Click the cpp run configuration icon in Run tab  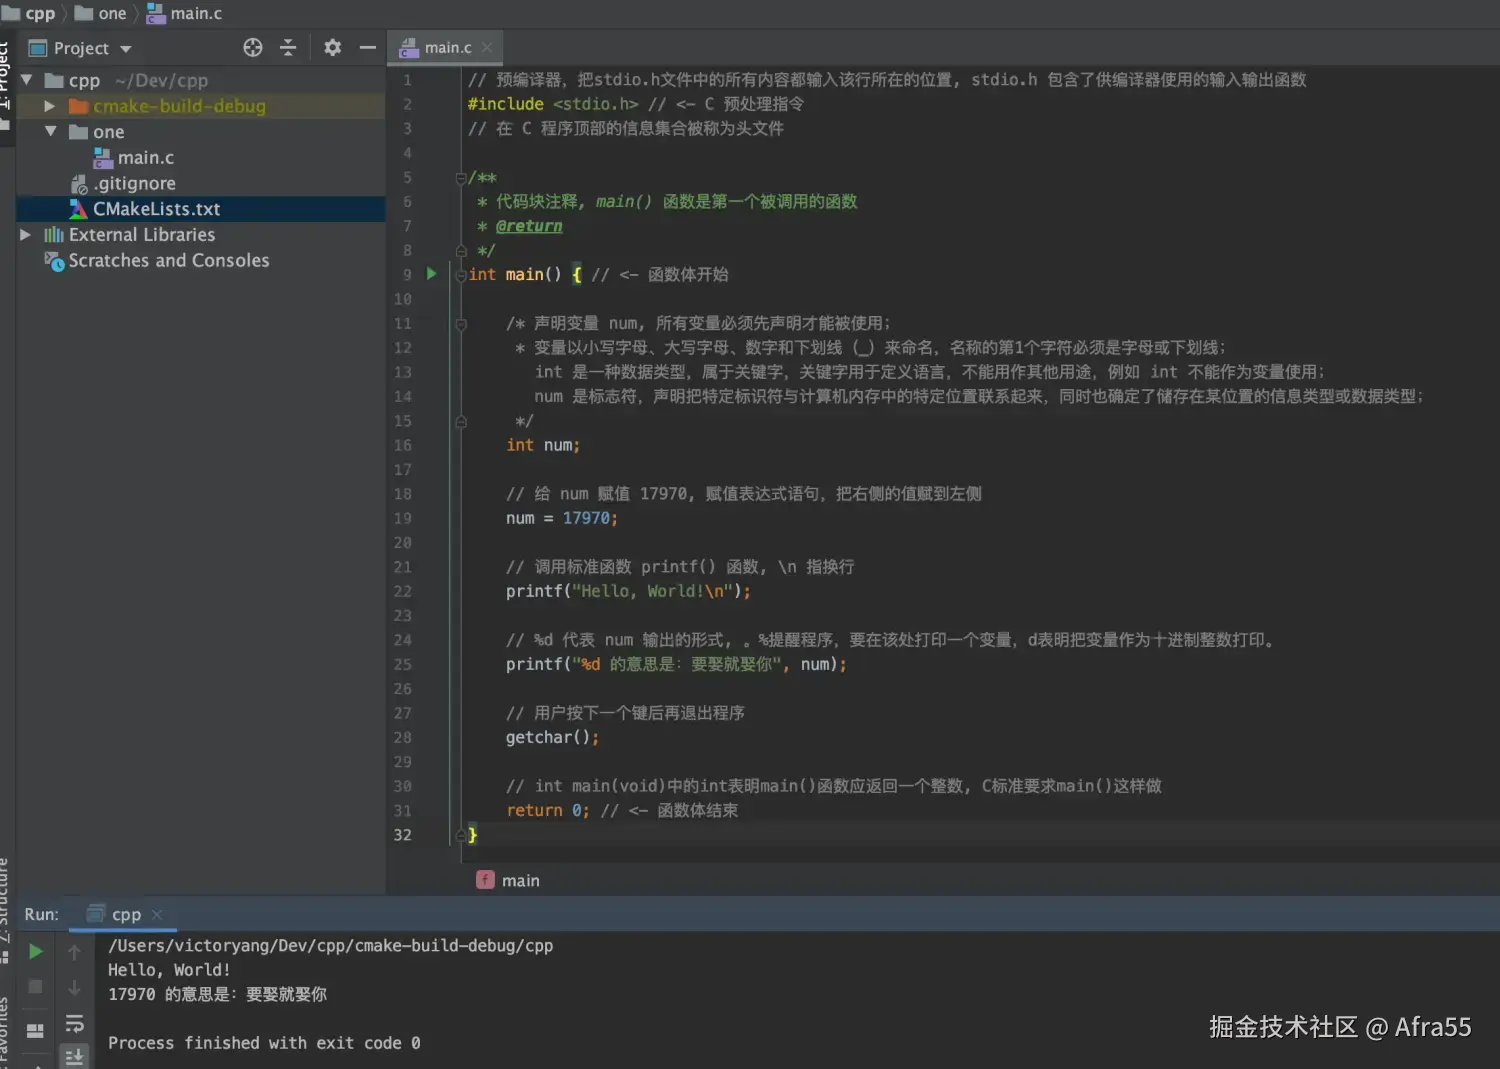tap(96, 914)
